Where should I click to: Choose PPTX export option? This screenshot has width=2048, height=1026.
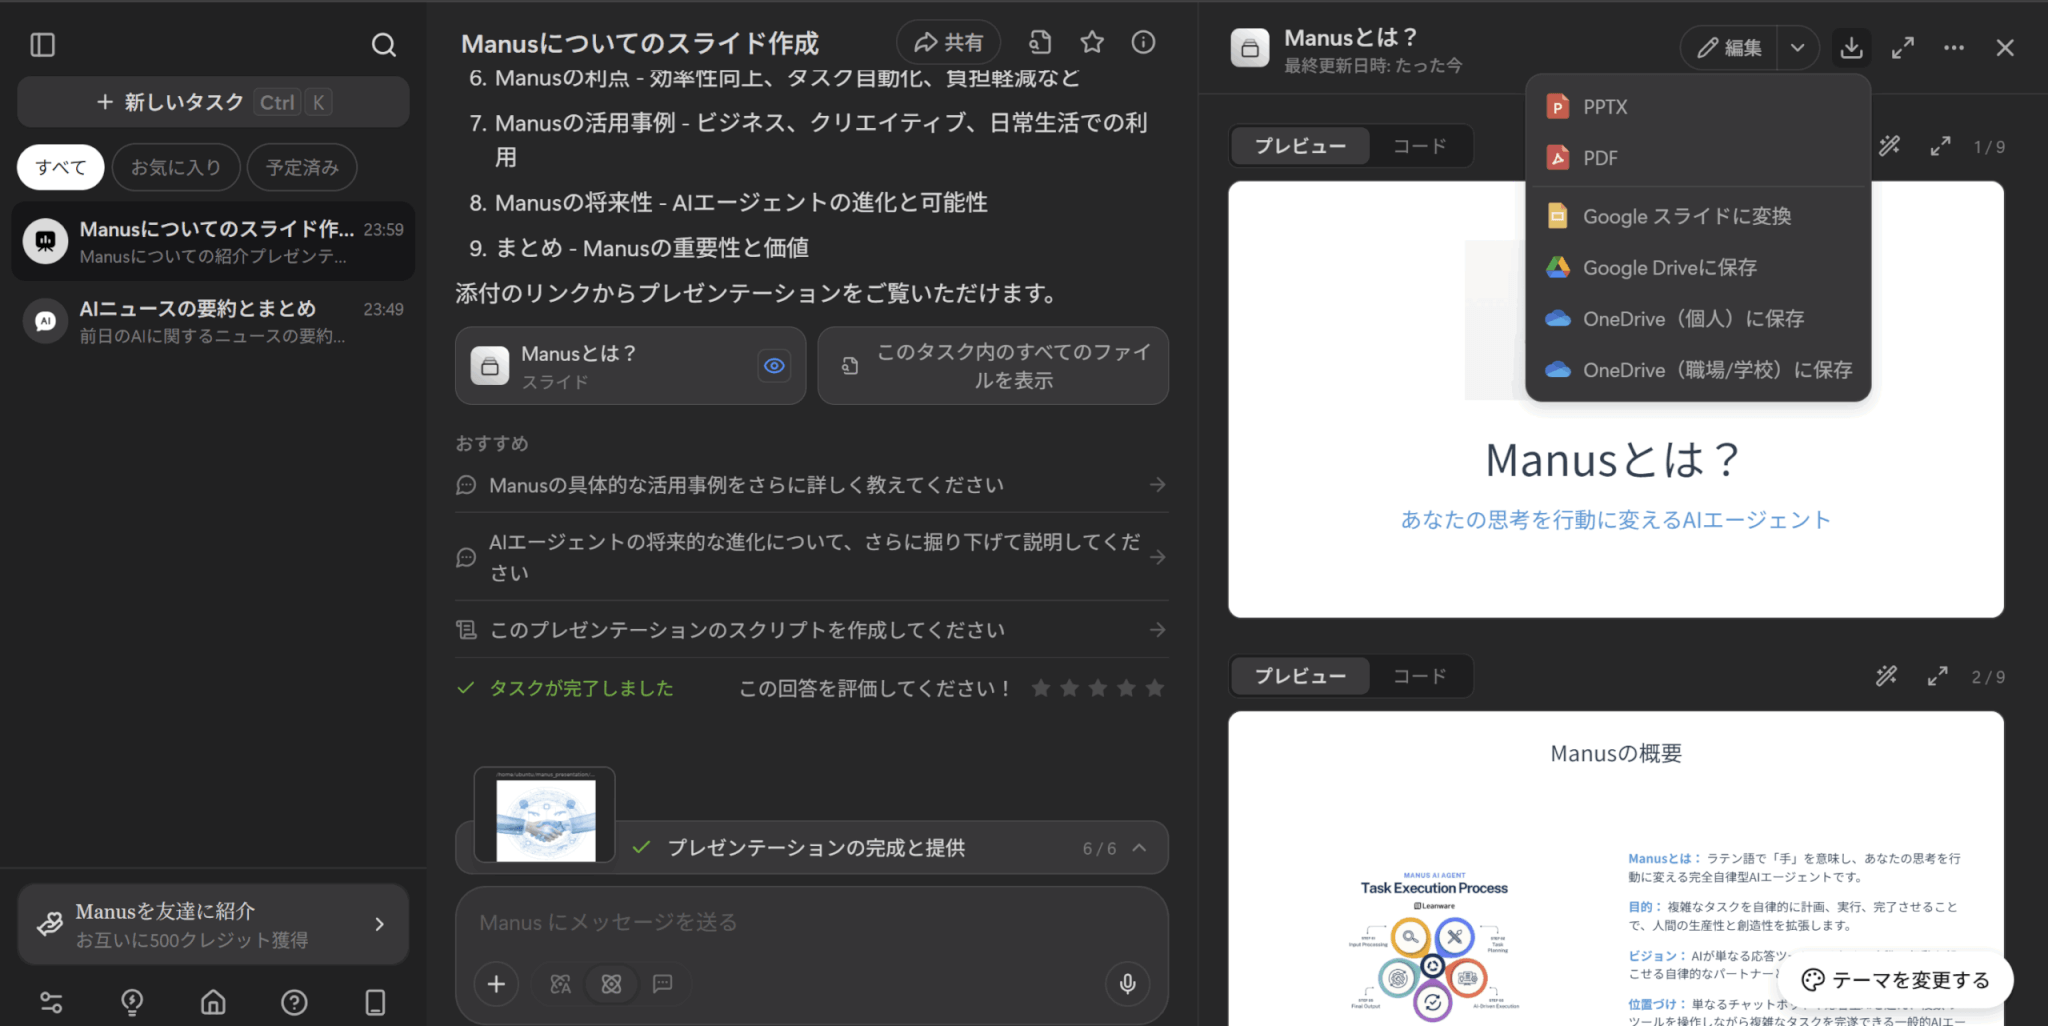[1698, 107]
